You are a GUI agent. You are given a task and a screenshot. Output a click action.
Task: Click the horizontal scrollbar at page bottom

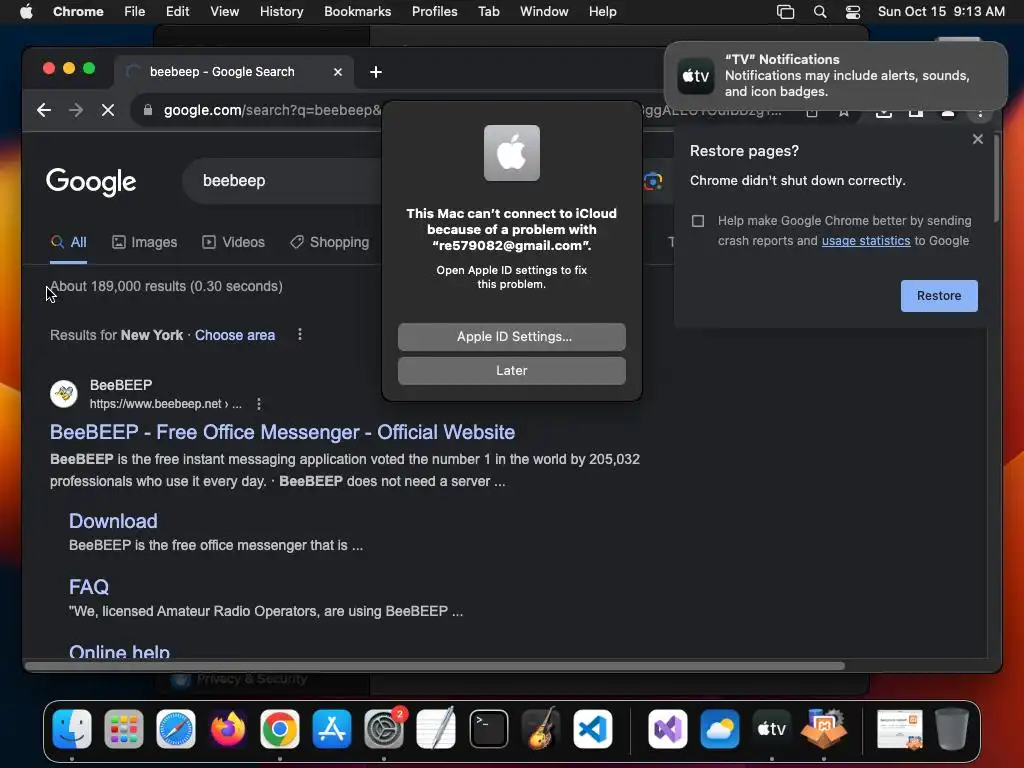pyautogui.click(x=435, y=666)
